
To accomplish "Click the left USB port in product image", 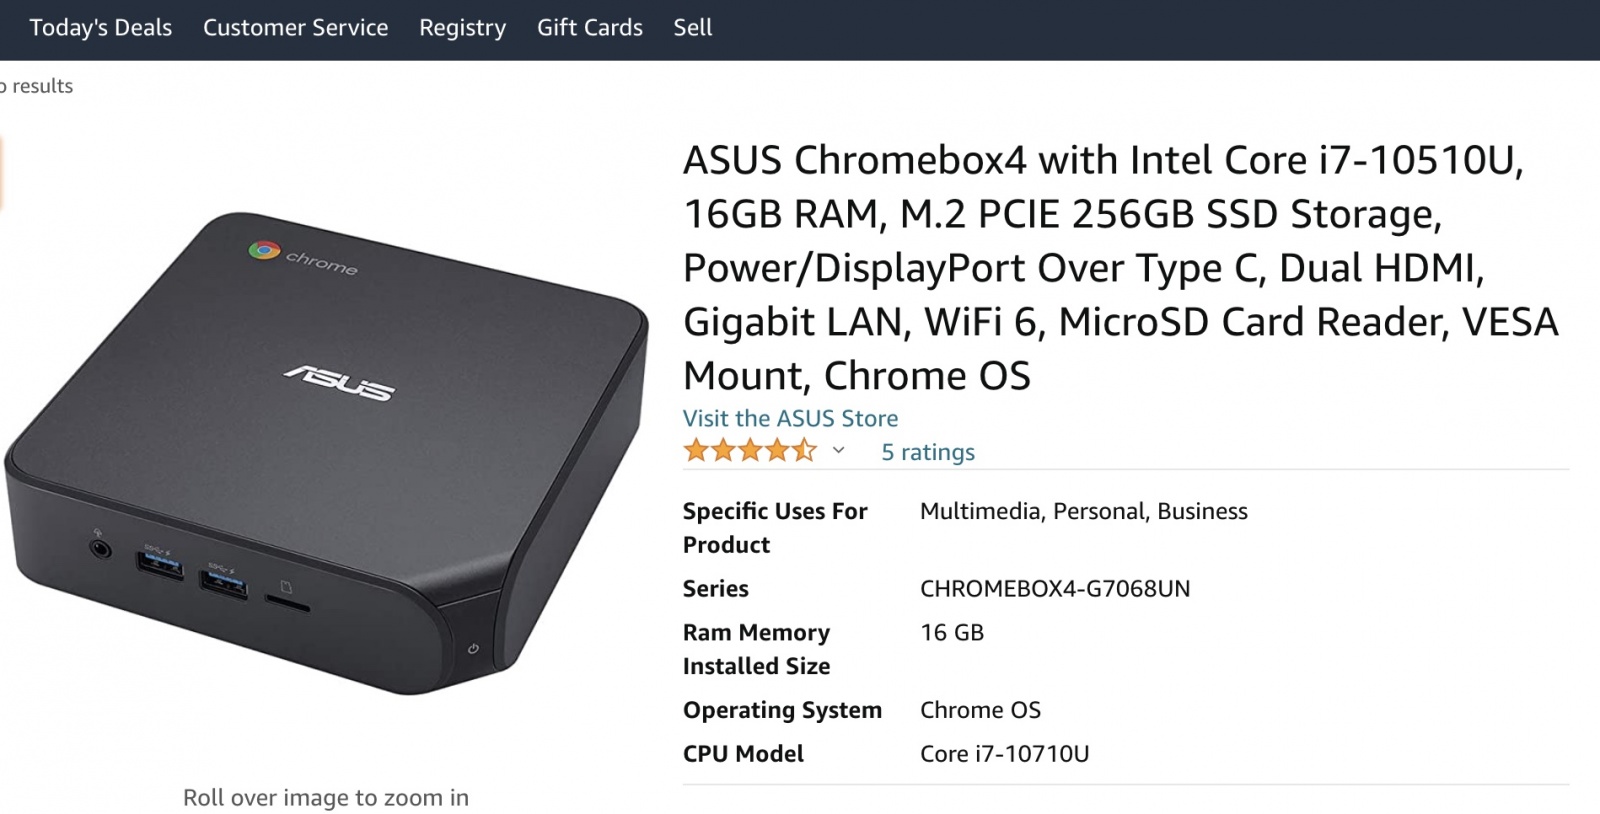I will pos(160,567).
